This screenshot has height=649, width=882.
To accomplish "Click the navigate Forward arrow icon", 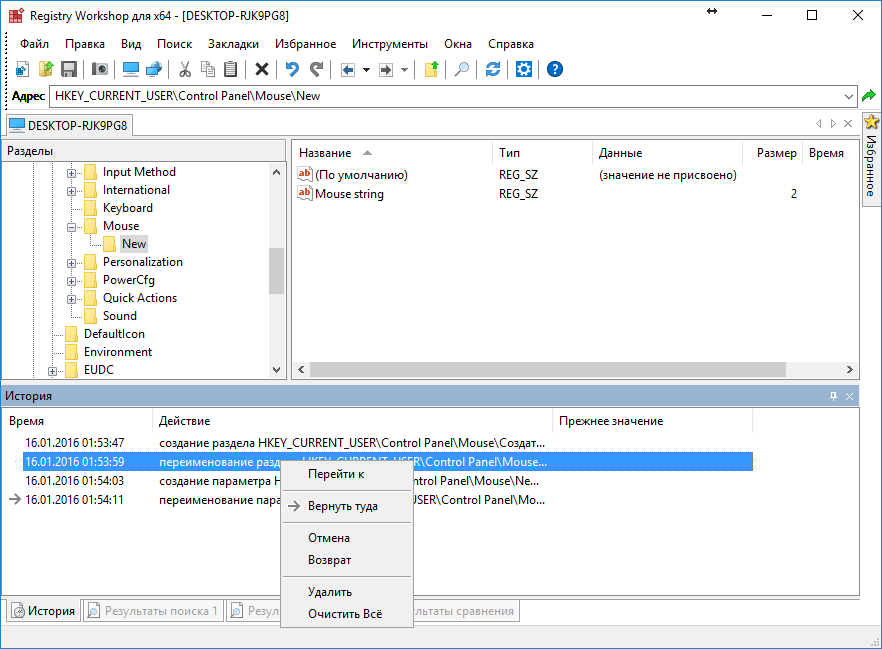I will pos(386,70).
